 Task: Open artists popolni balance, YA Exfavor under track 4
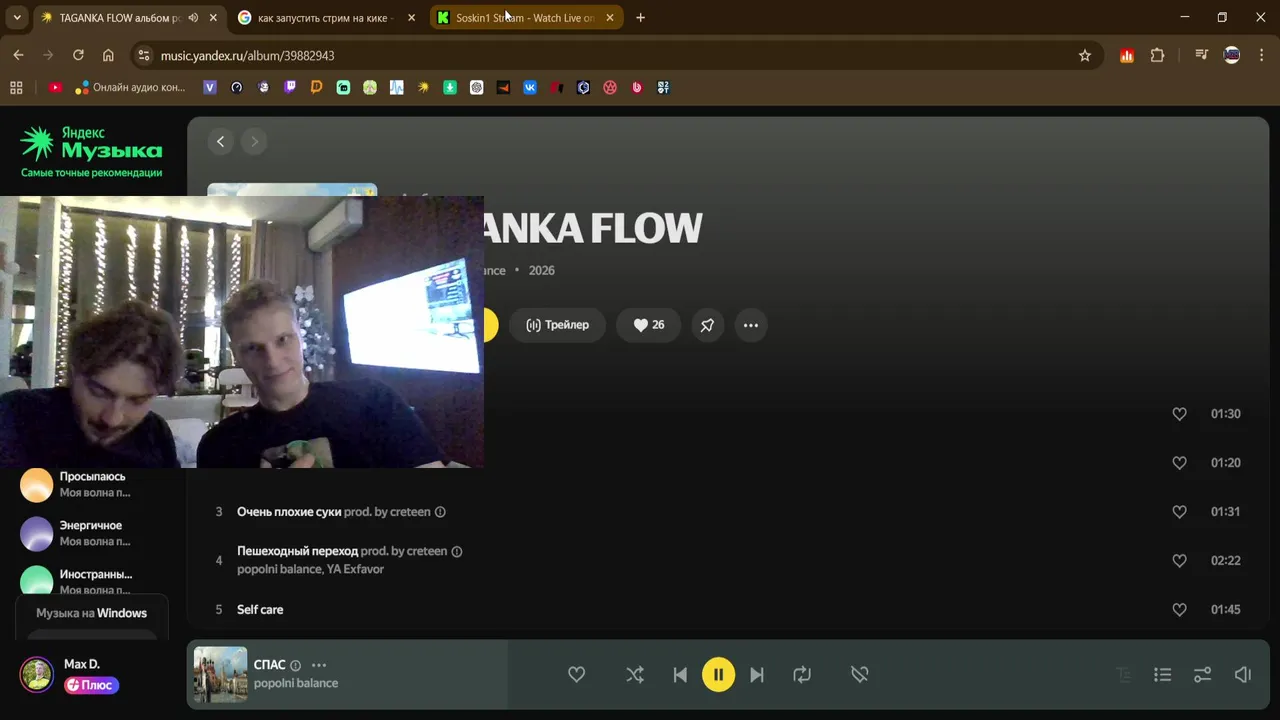310,569
